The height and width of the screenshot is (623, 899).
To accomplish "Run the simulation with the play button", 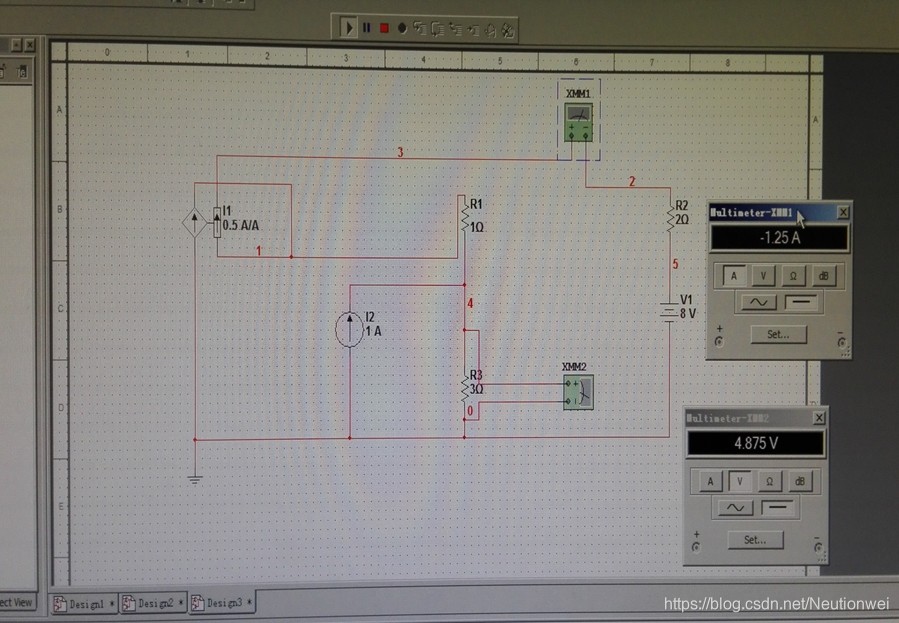I will tap(348, 28).
